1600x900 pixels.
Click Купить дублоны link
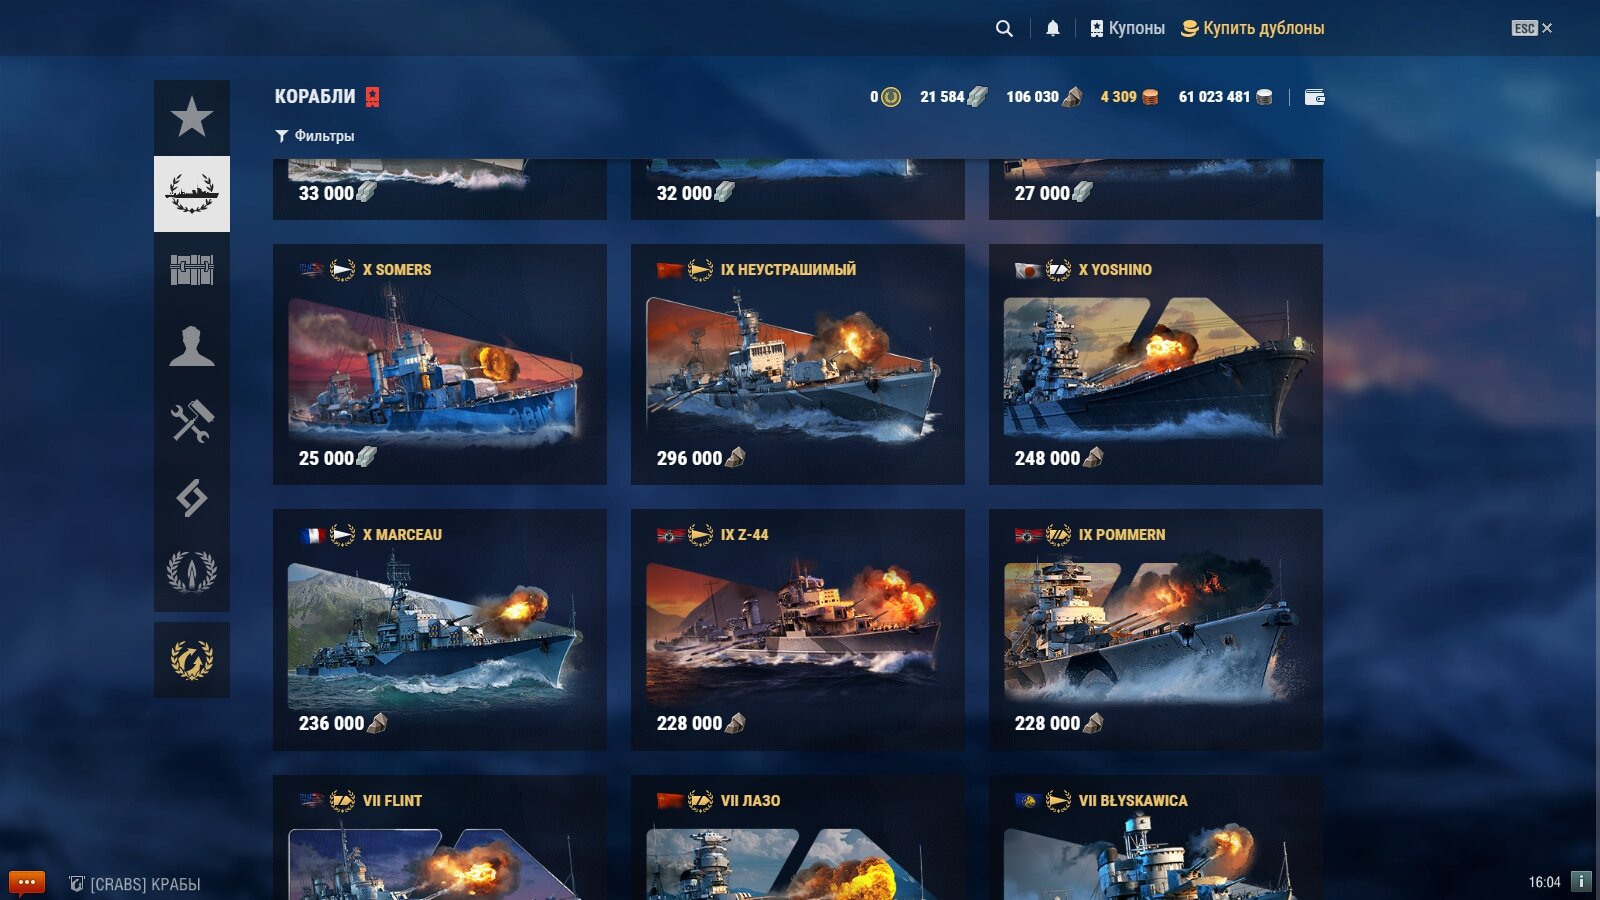tap(1252, 28)
